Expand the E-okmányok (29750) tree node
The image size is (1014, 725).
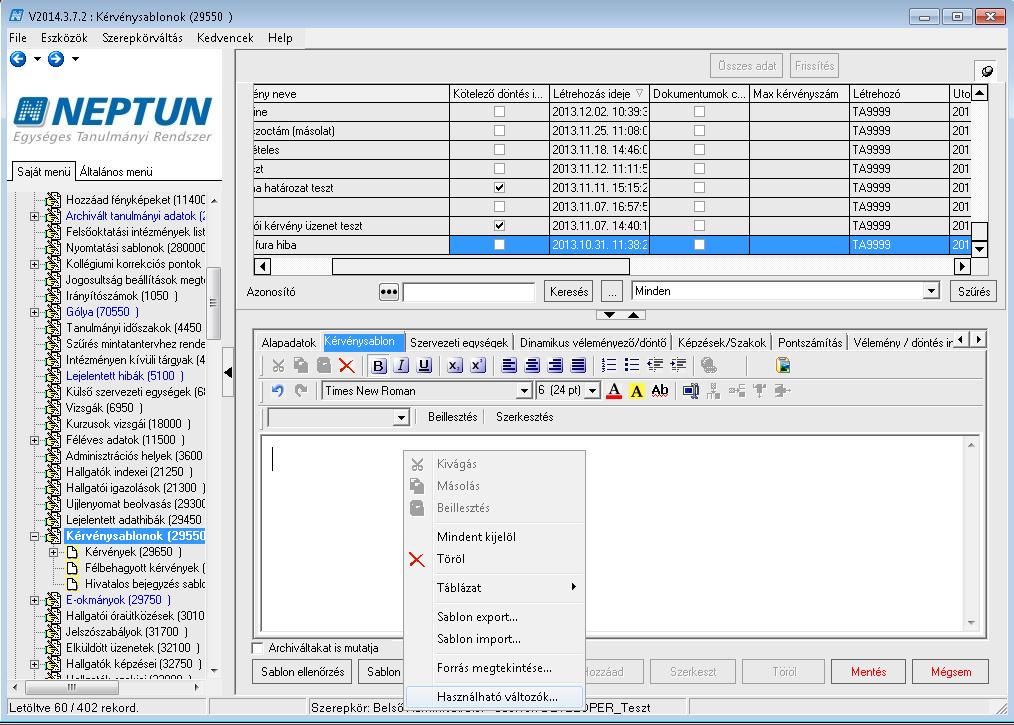(x=35, y=600)
